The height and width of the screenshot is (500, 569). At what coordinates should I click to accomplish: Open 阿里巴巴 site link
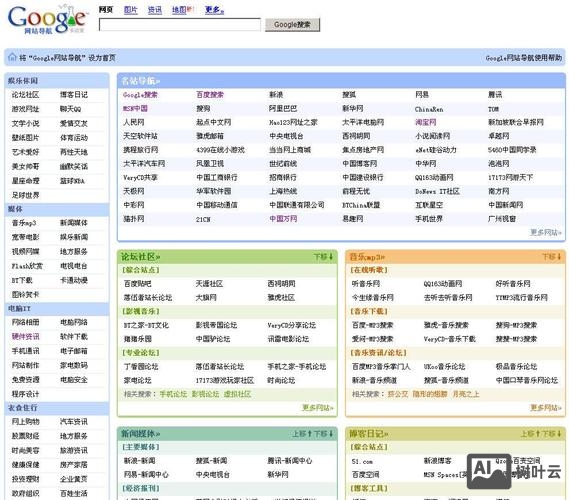283,108
